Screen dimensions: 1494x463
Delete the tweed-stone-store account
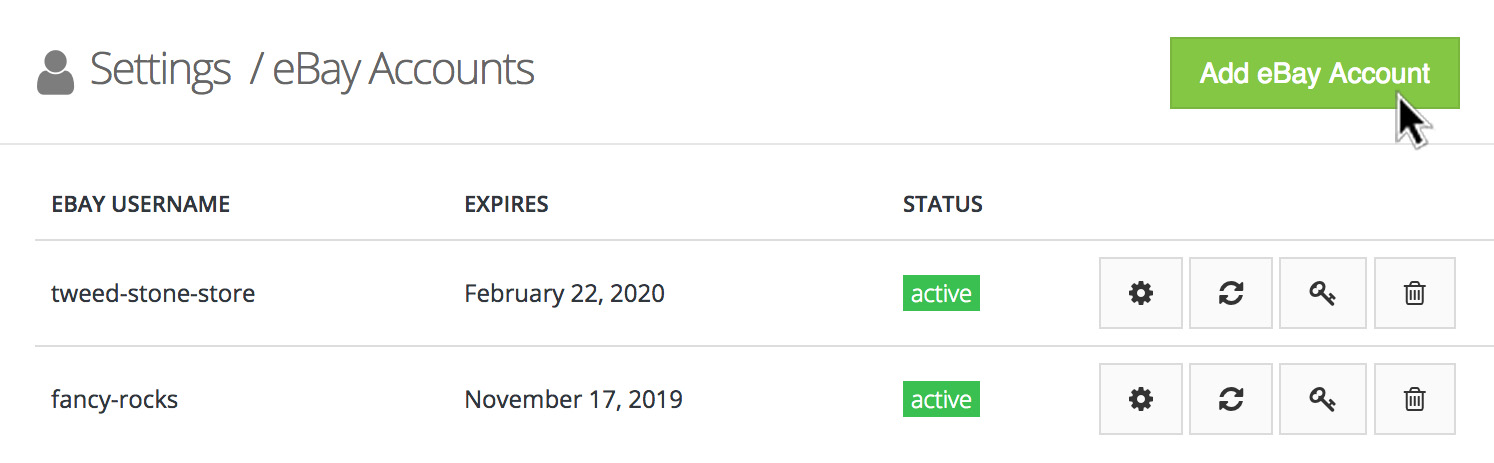1414,293
